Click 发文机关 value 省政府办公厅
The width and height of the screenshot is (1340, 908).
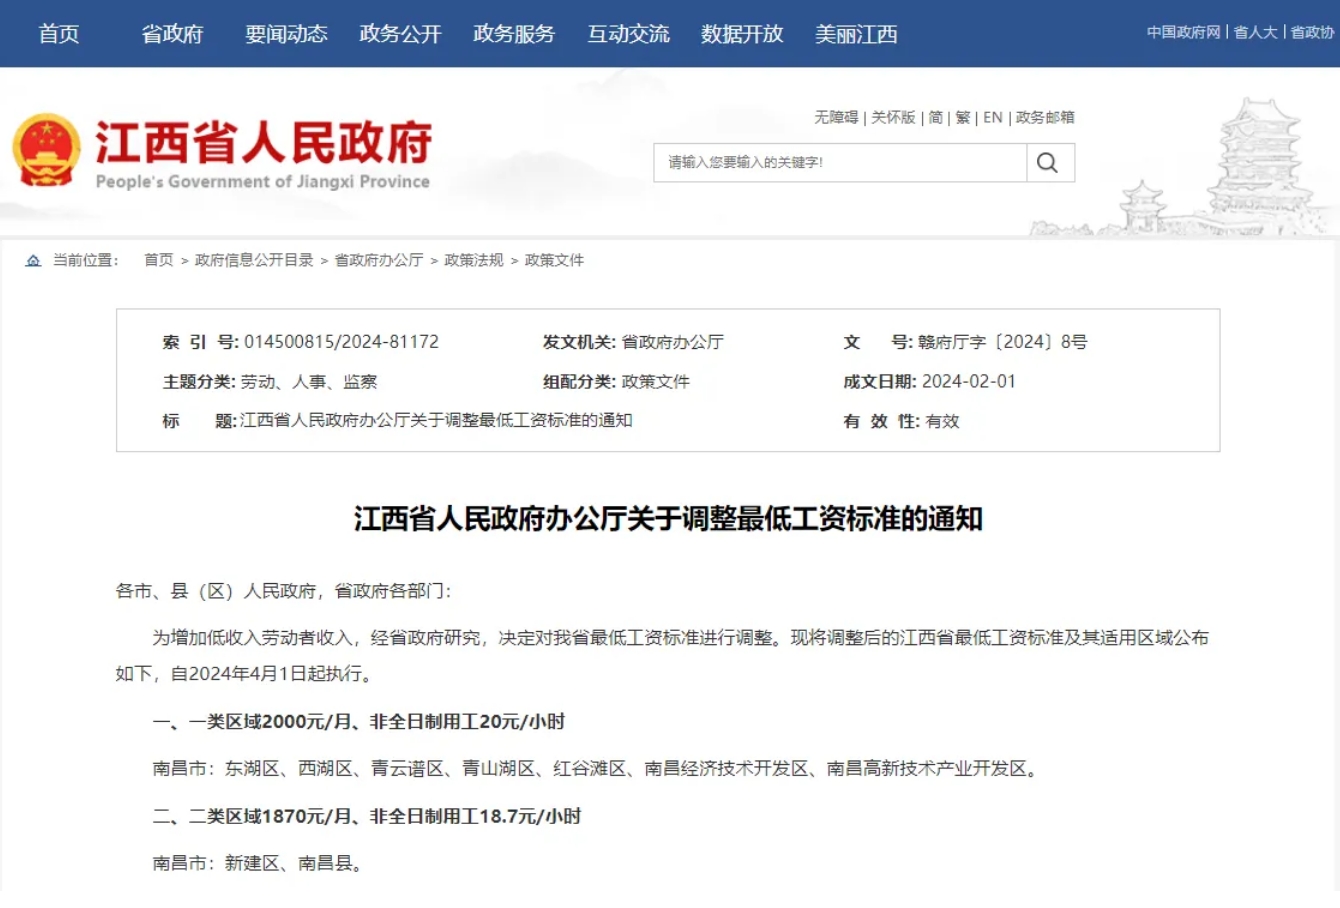(x=673, y=342)
